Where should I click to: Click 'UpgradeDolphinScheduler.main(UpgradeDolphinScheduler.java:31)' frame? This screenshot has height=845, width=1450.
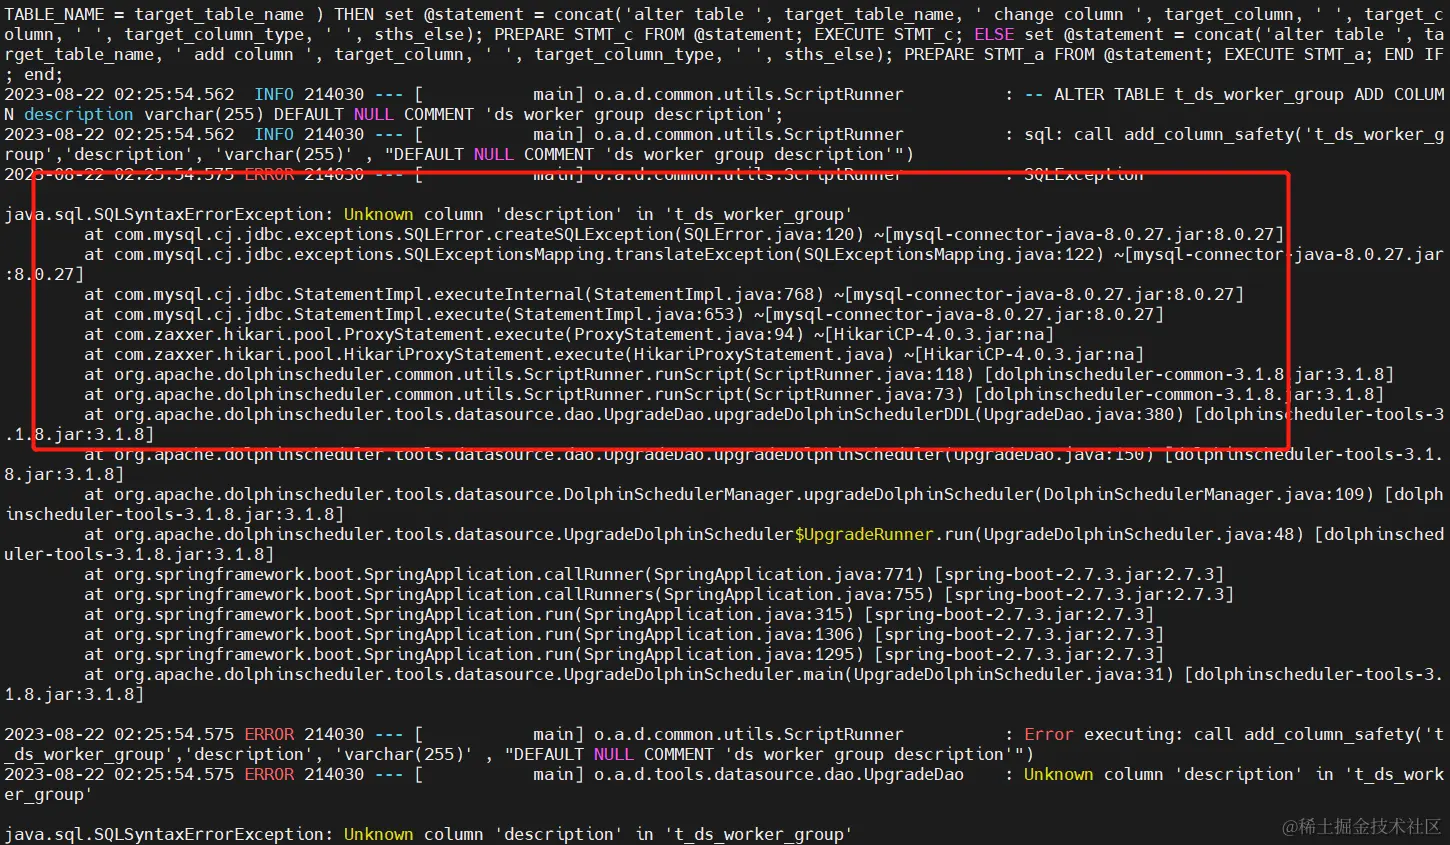coord(869,674)
